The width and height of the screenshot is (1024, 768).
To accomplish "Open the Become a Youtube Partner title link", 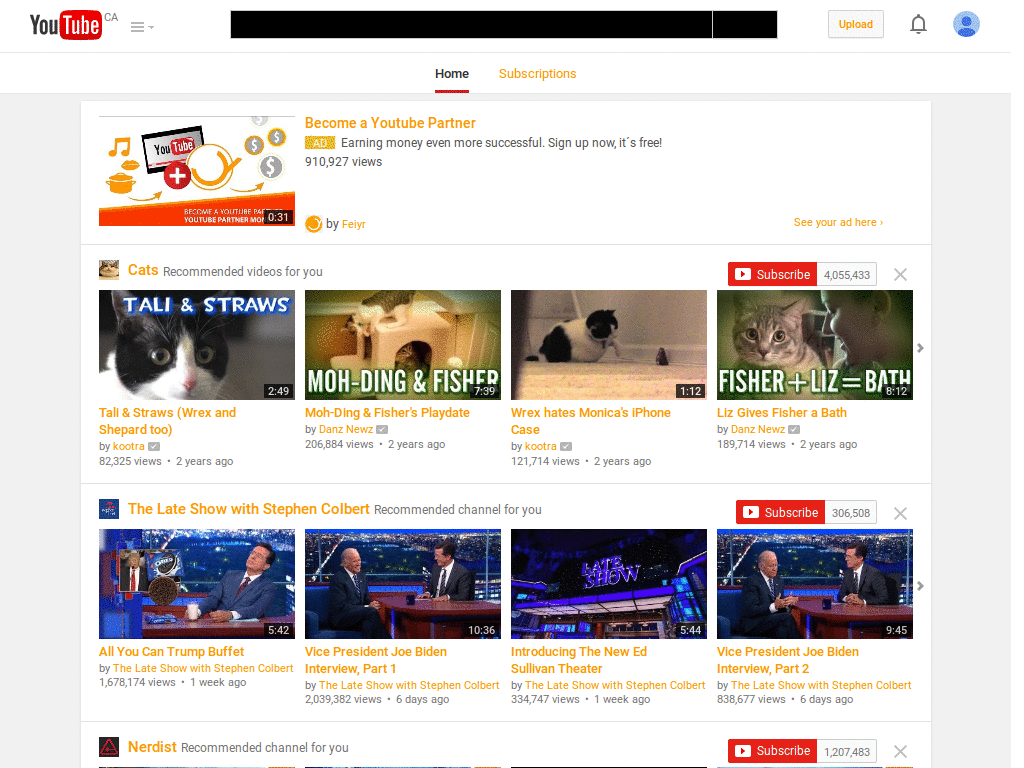I will pos(390,123).
